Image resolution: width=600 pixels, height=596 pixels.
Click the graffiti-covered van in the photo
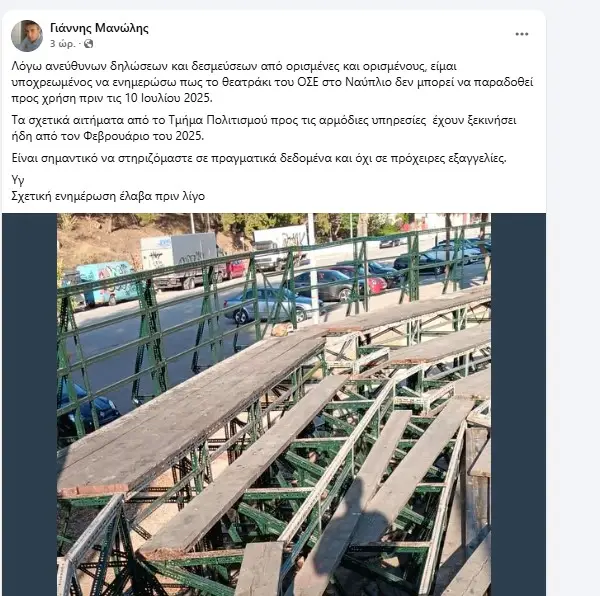tap(107, 281)
